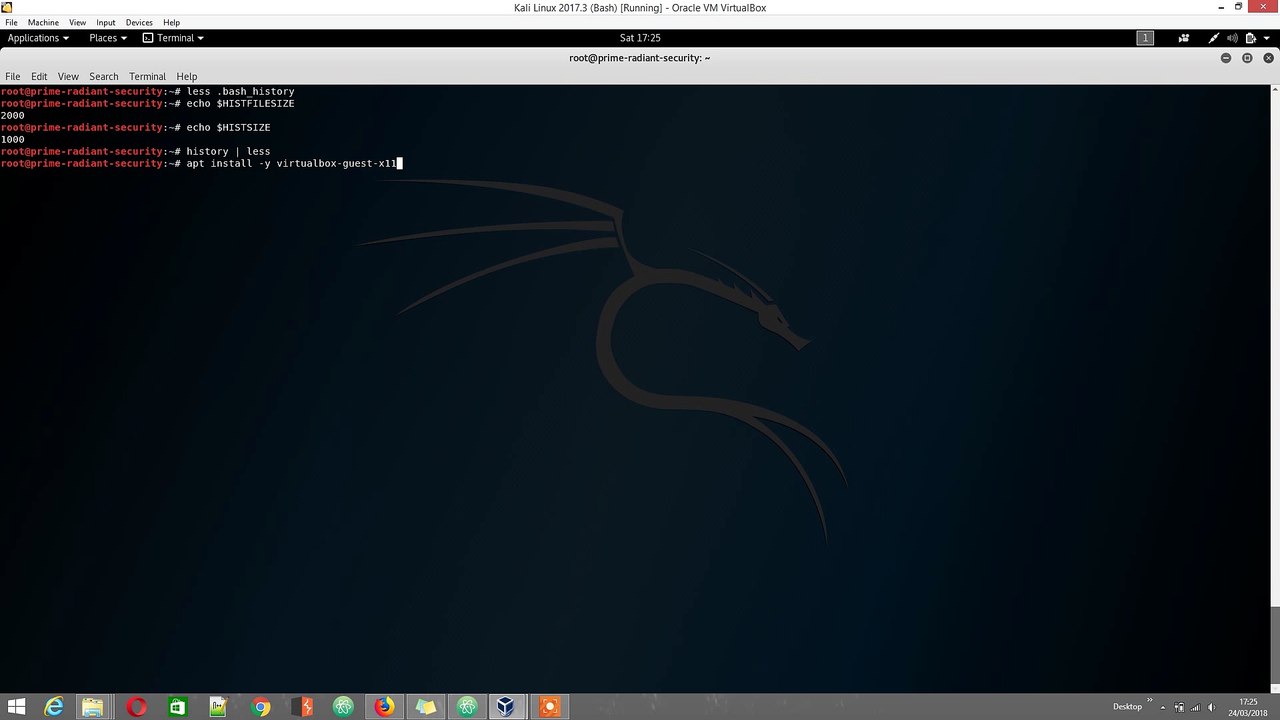The image size is (1280, 720).
Task: Switch to the VirtualBox taskbar icon
Action: [506, 707]
